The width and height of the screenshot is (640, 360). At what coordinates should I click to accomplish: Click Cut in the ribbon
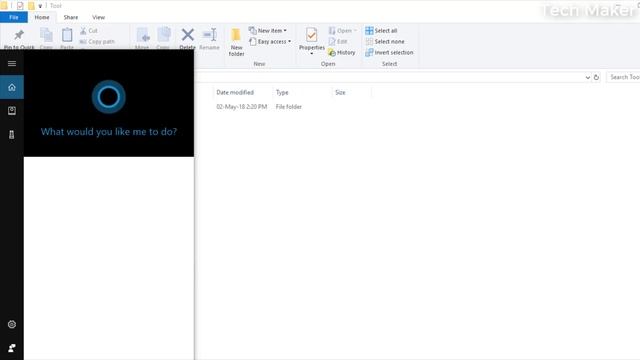click(89, 31)
